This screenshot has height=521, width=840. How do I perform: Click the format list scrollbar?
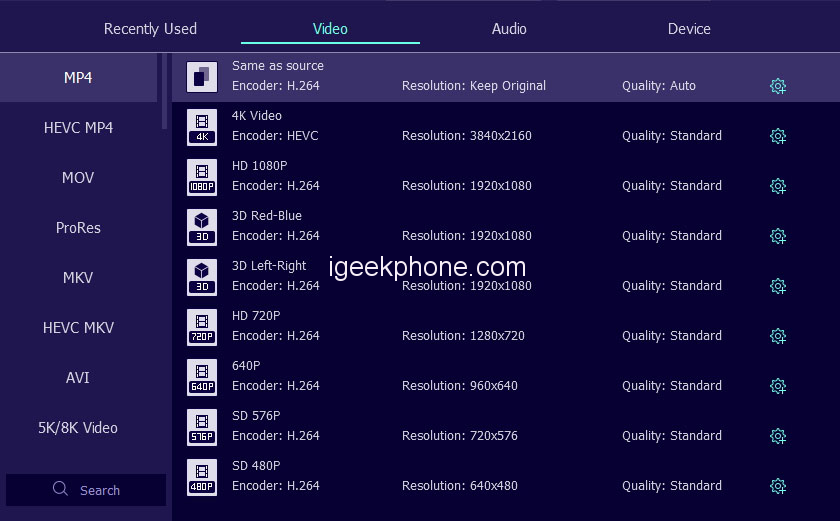(165, 92)
